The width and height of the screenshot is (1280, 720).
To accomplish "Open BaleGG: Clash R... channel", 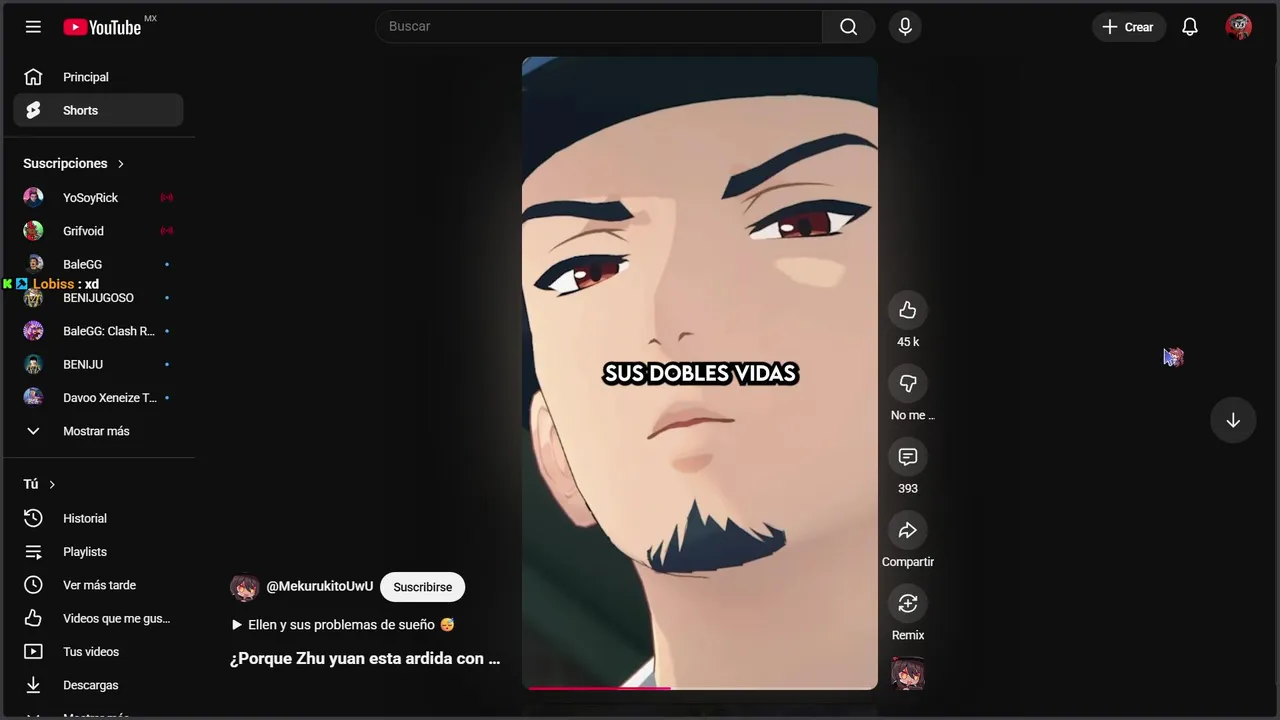I will pyautogui.click(x=98, y=331).
